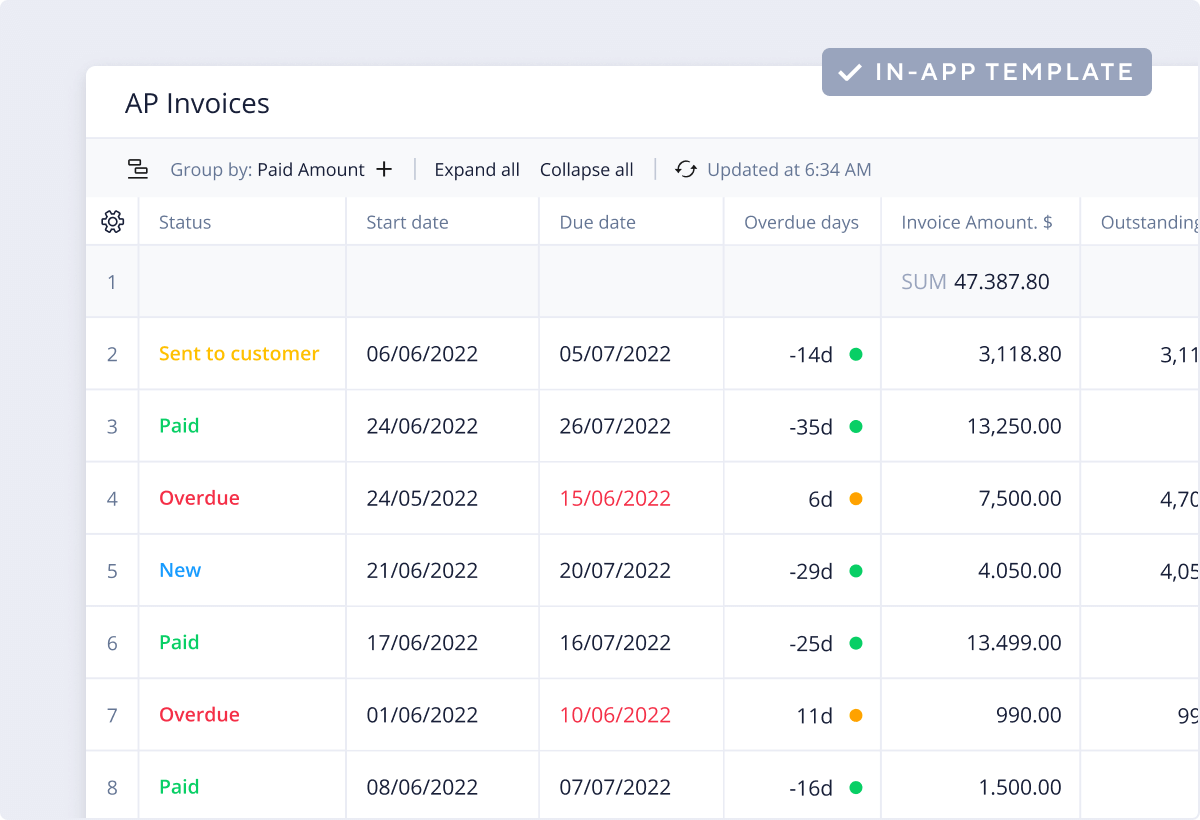The height and width of the screenshot is (820, 1200).
Task: Click the orange dot beside 11d
Action: click(856, 715)
